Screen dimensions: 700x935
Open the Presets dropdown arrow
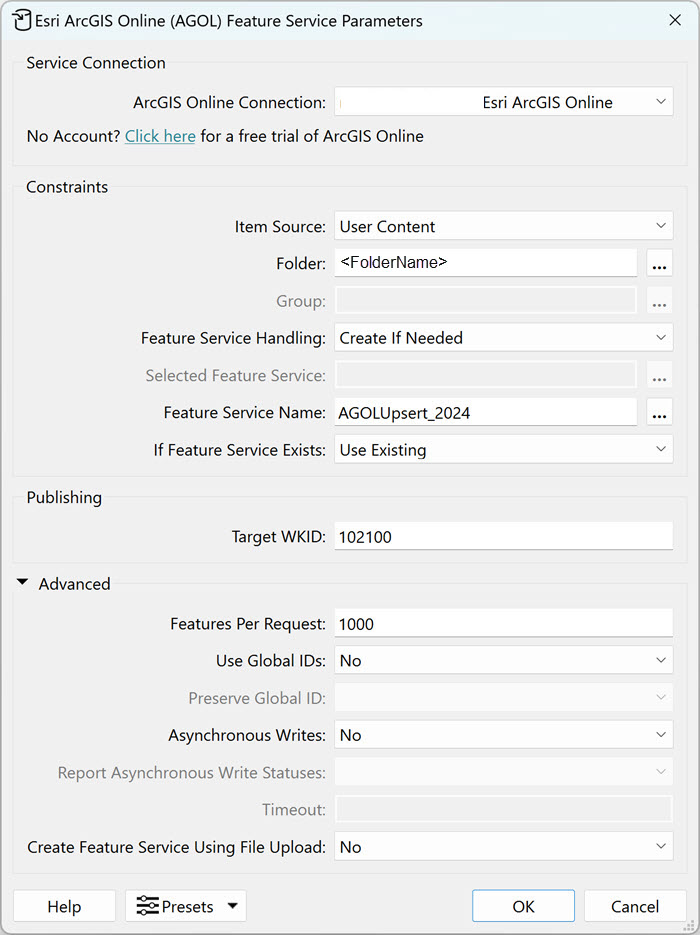pyautogui.click(x=233, y=906)
